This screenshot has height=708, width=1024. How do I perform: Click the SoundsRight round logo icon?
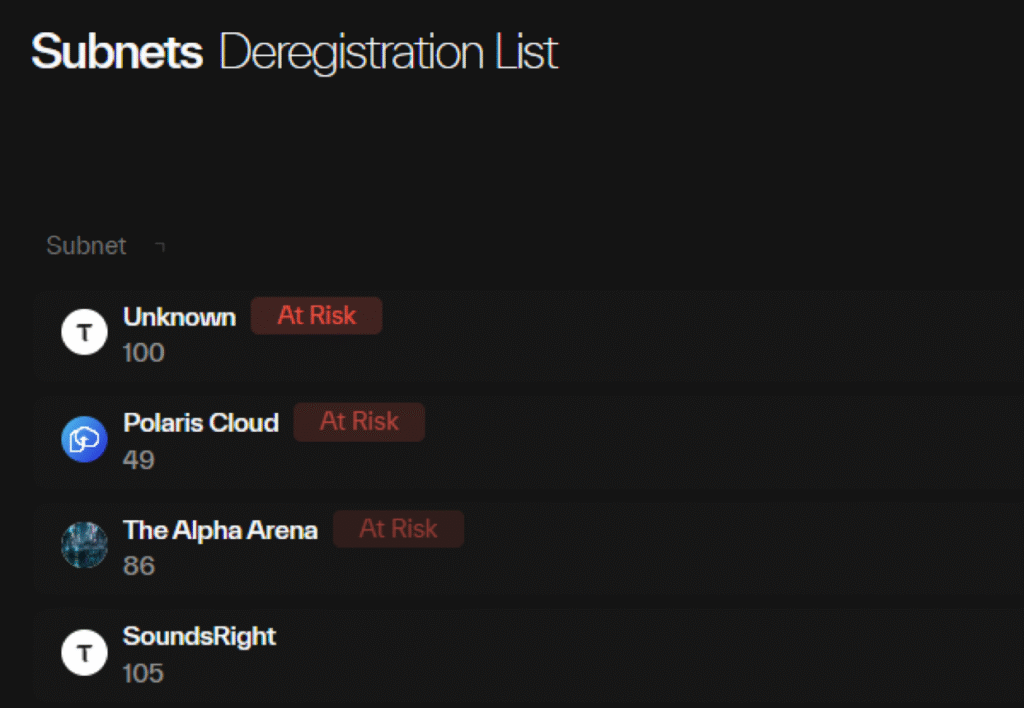(84, 653)
